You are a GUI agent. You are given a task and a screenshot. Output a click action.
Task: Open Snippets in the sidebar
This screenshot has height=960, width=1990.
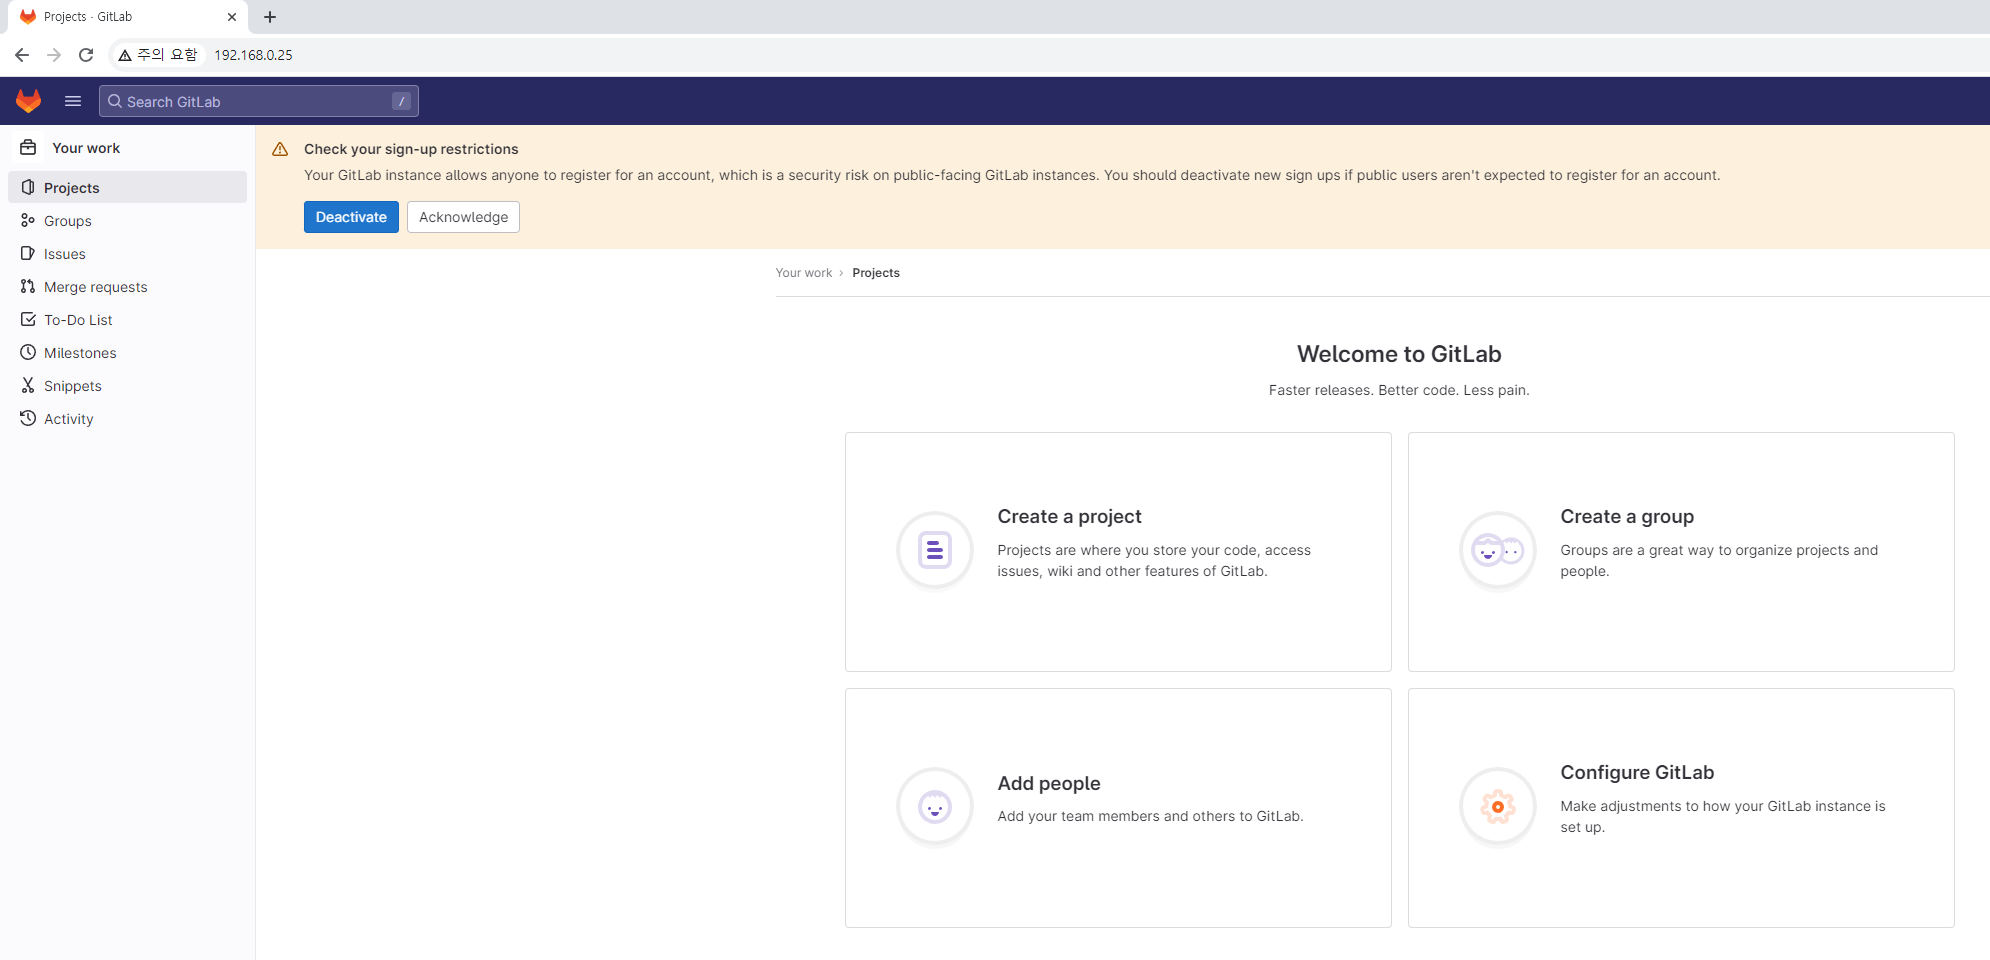(127, 385)
